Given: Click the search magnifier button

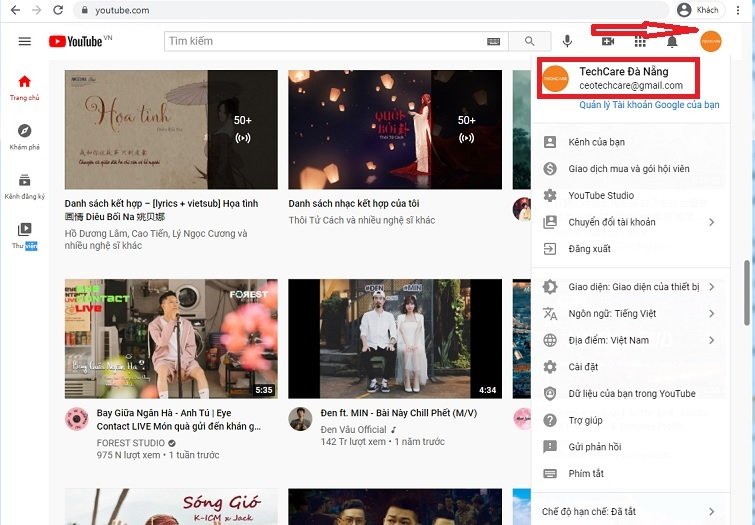Looking at the screenshot, I should click(x=530, y=41).
